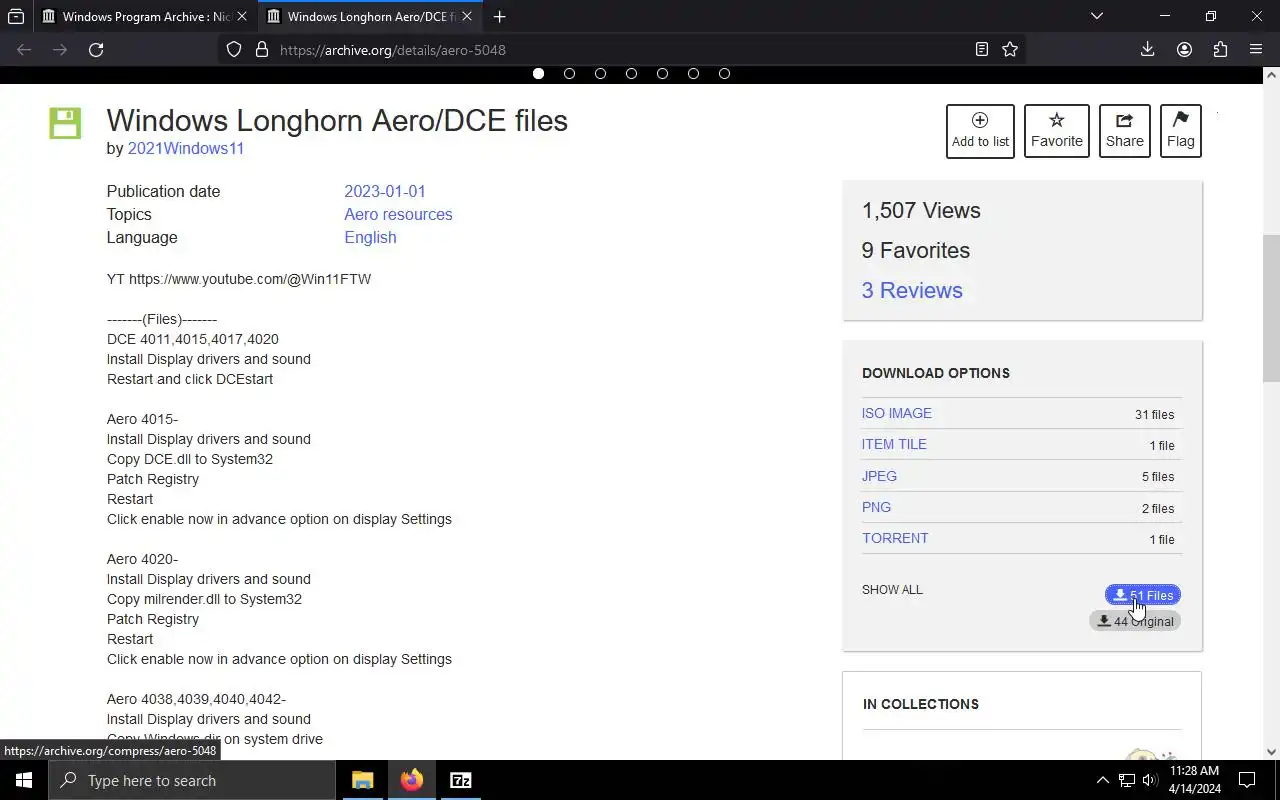Select the seventh carousel dot
Screen dimensions: 1280x800
724,73
